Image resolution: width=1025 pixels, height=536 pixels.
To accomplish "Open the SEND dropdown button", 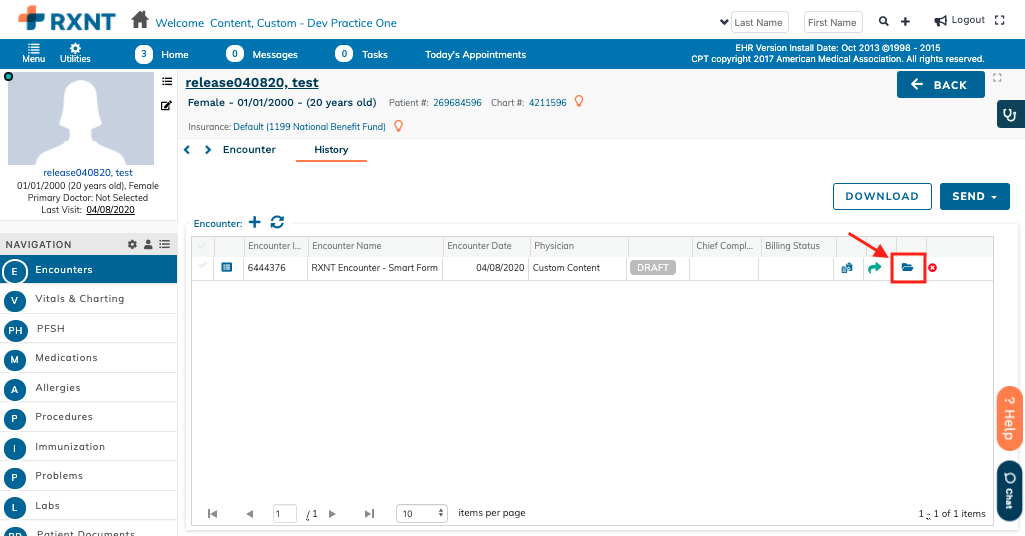I will [974, 197].
